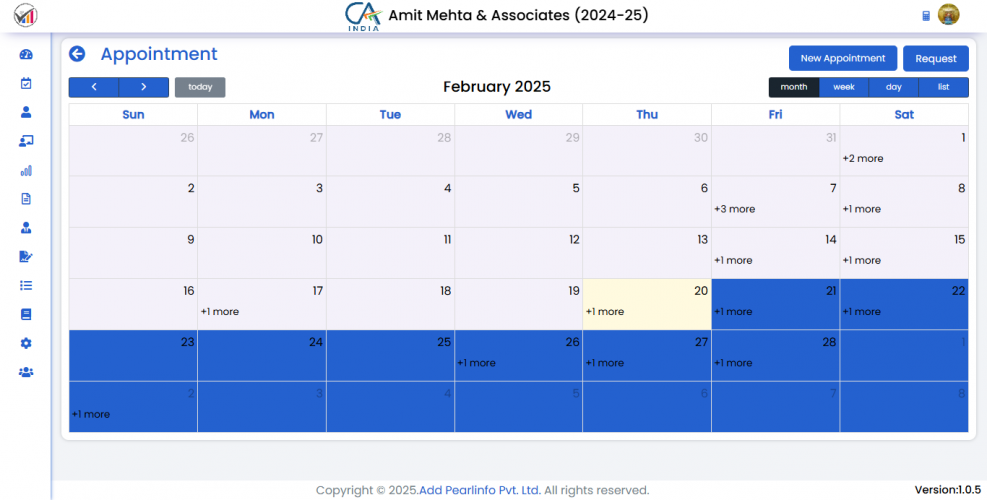This screenshot has width=987, height=500.
Task: Click the app logo in top-left corner
Action: pos(25,15)
